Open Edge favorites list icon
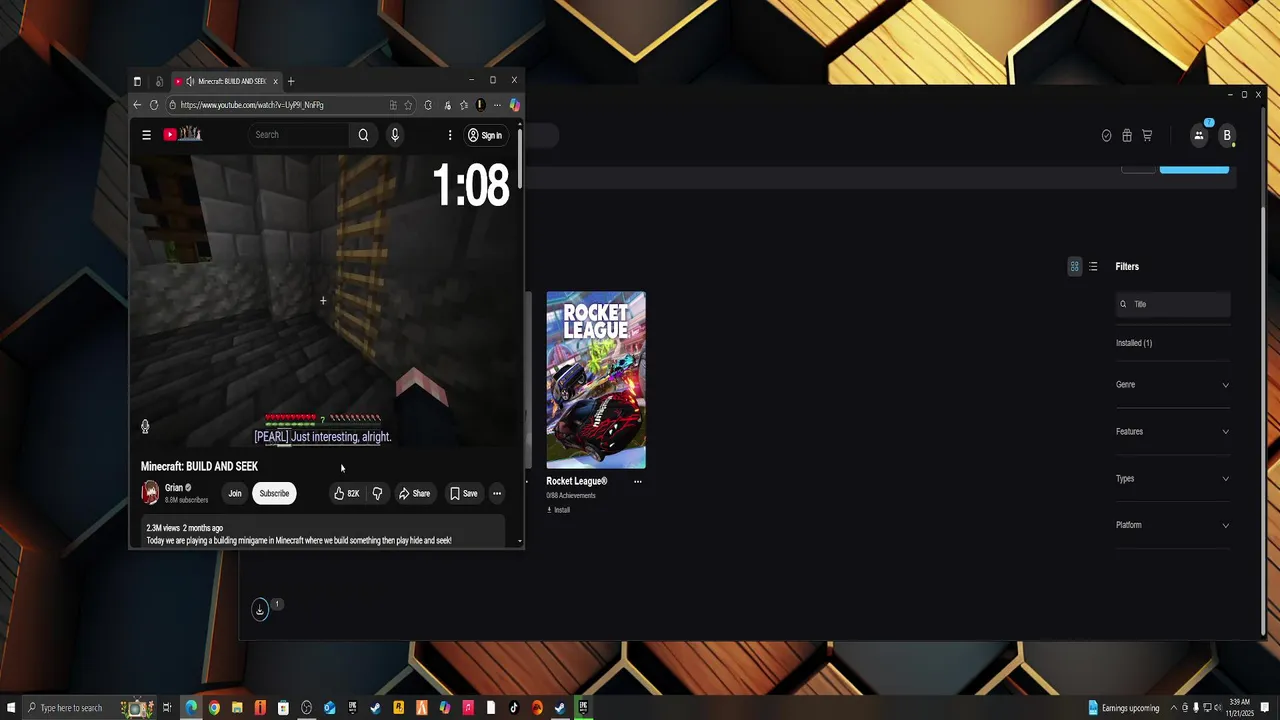 coord(464,105)
